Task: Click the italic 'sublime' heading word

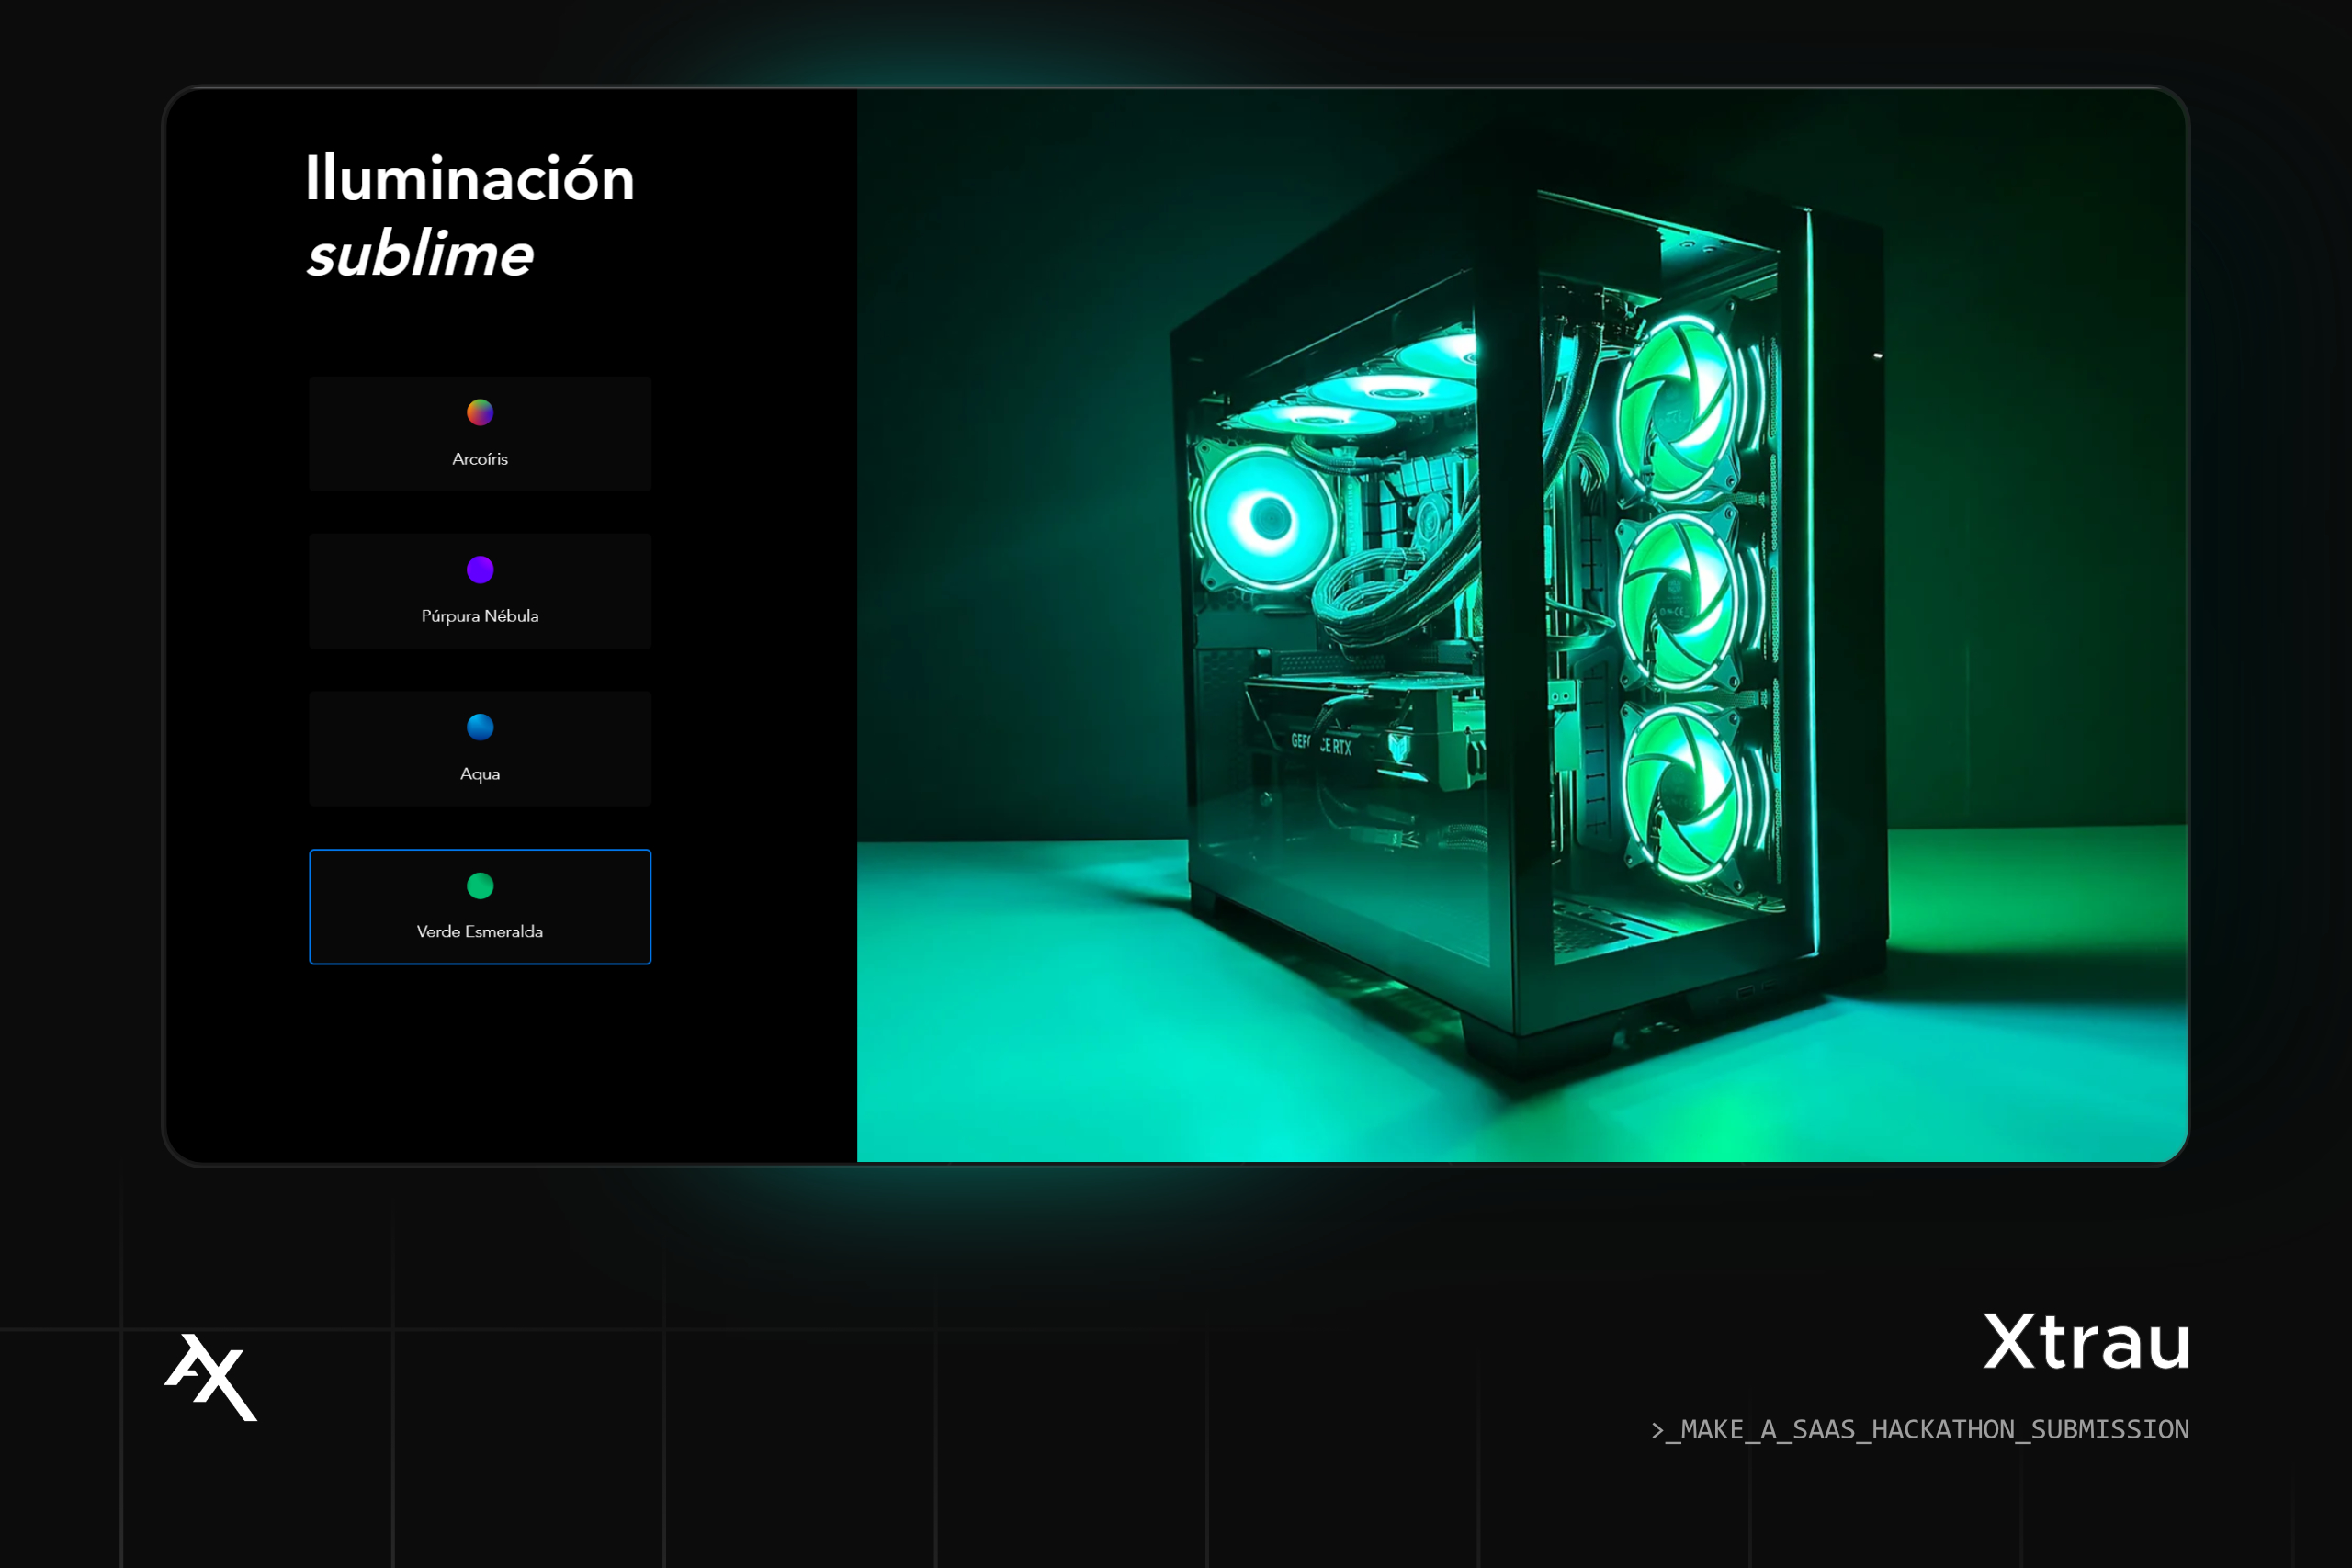Action: 420,254
